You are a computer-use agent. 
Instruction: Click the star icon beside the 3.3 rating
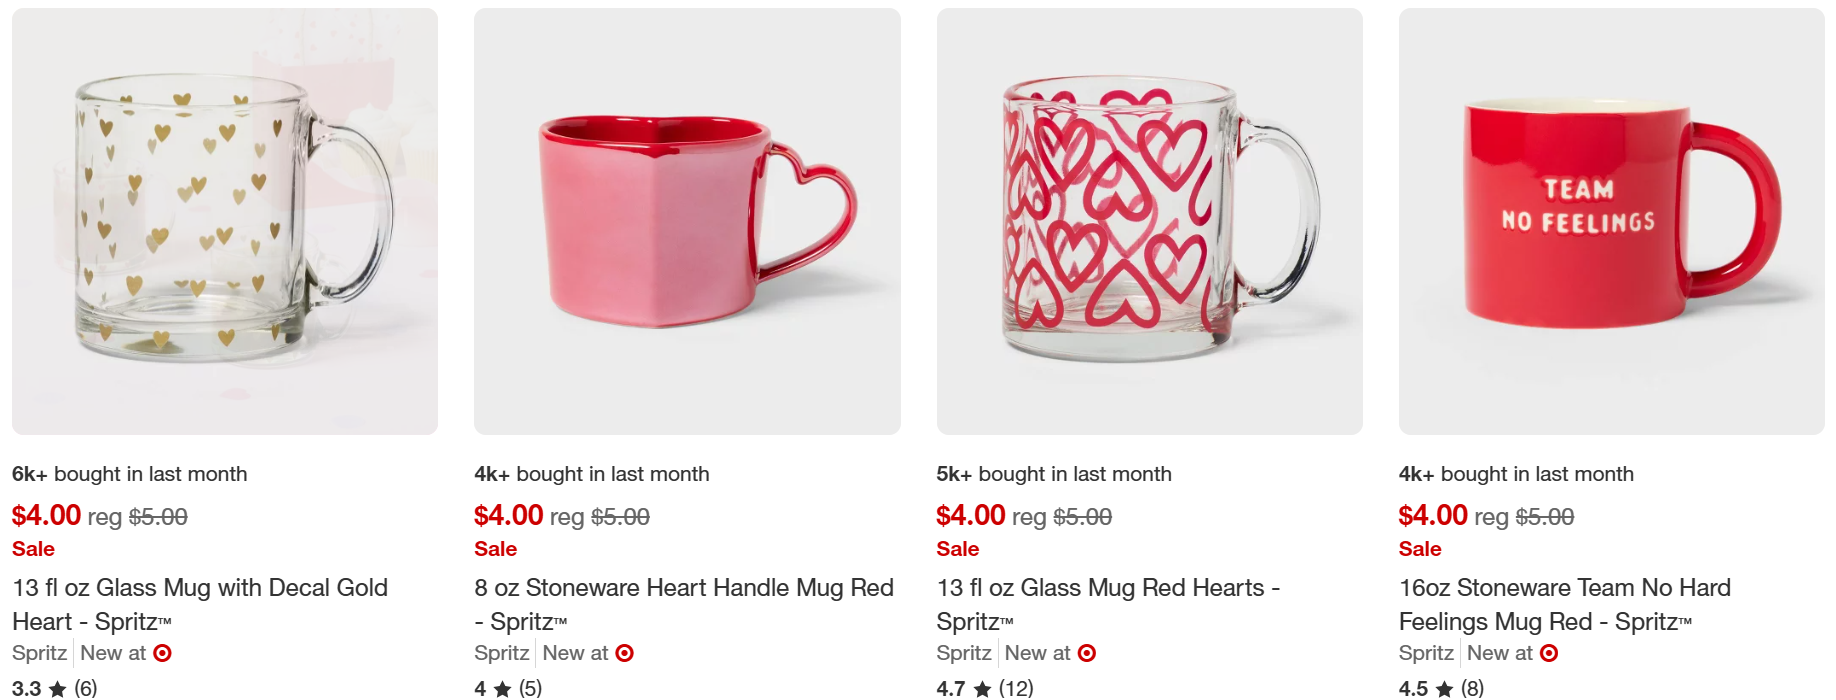[58, 689]
